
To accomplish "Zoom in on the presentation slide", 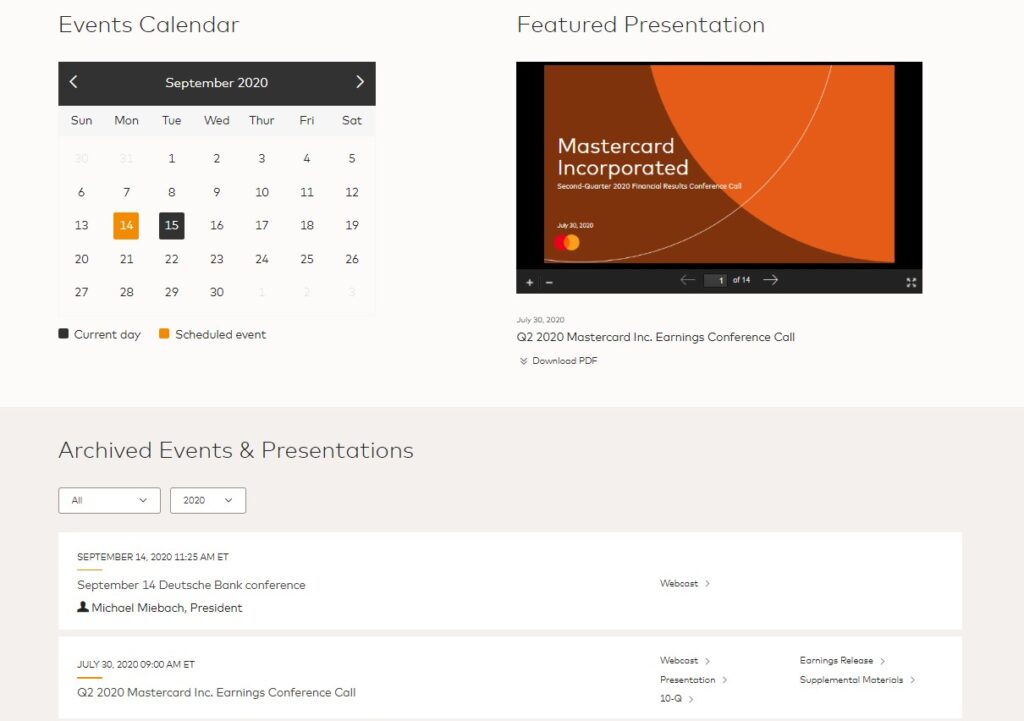I will click(530, 282).
